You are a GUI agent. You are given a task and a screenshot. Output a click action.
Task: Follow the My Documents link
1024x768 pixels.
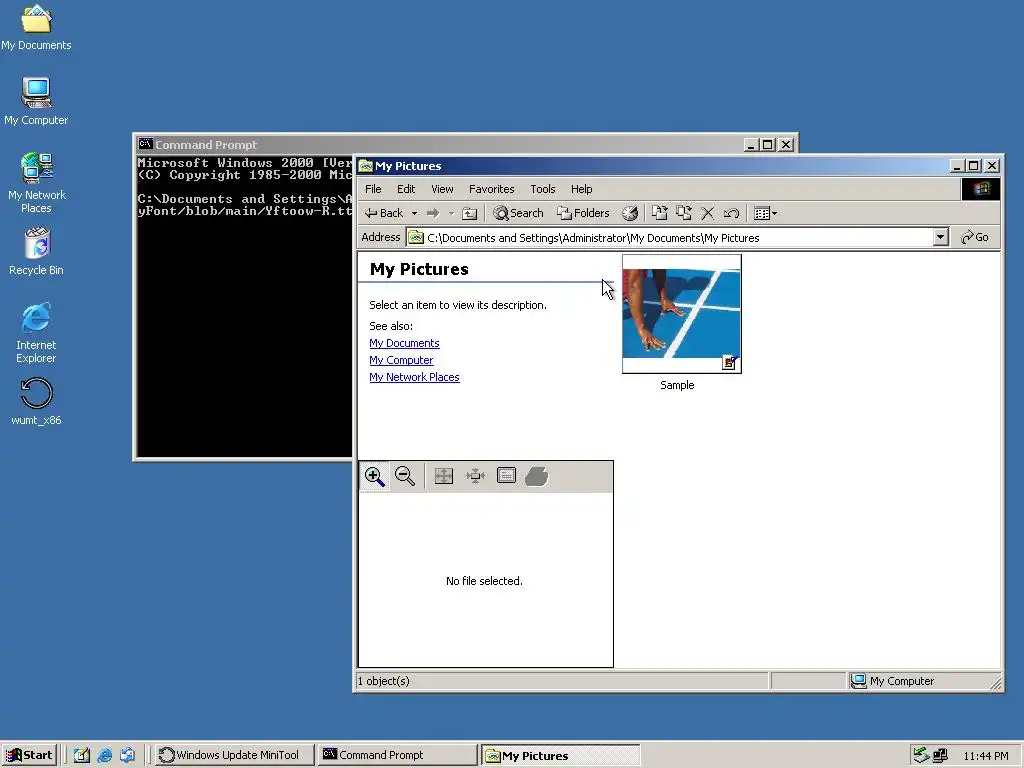(404, 343)
